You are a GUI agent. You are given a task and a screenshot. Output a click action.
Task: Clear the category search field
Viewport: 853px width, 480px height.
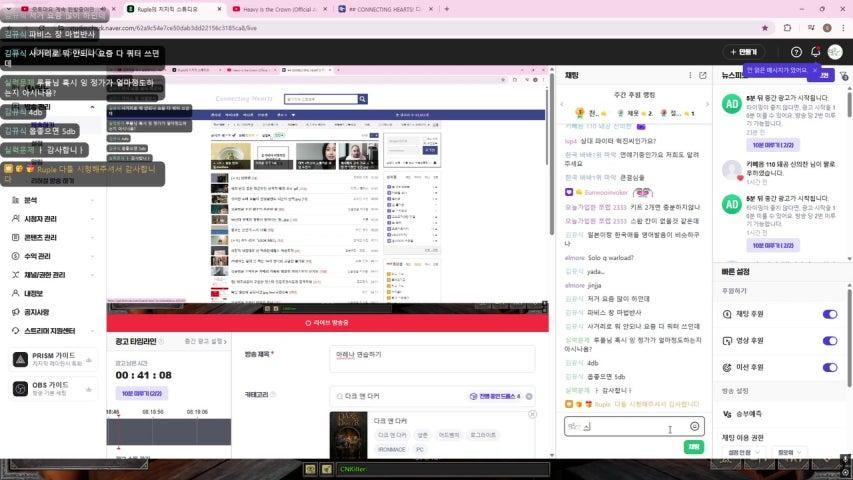coord(529,396)
